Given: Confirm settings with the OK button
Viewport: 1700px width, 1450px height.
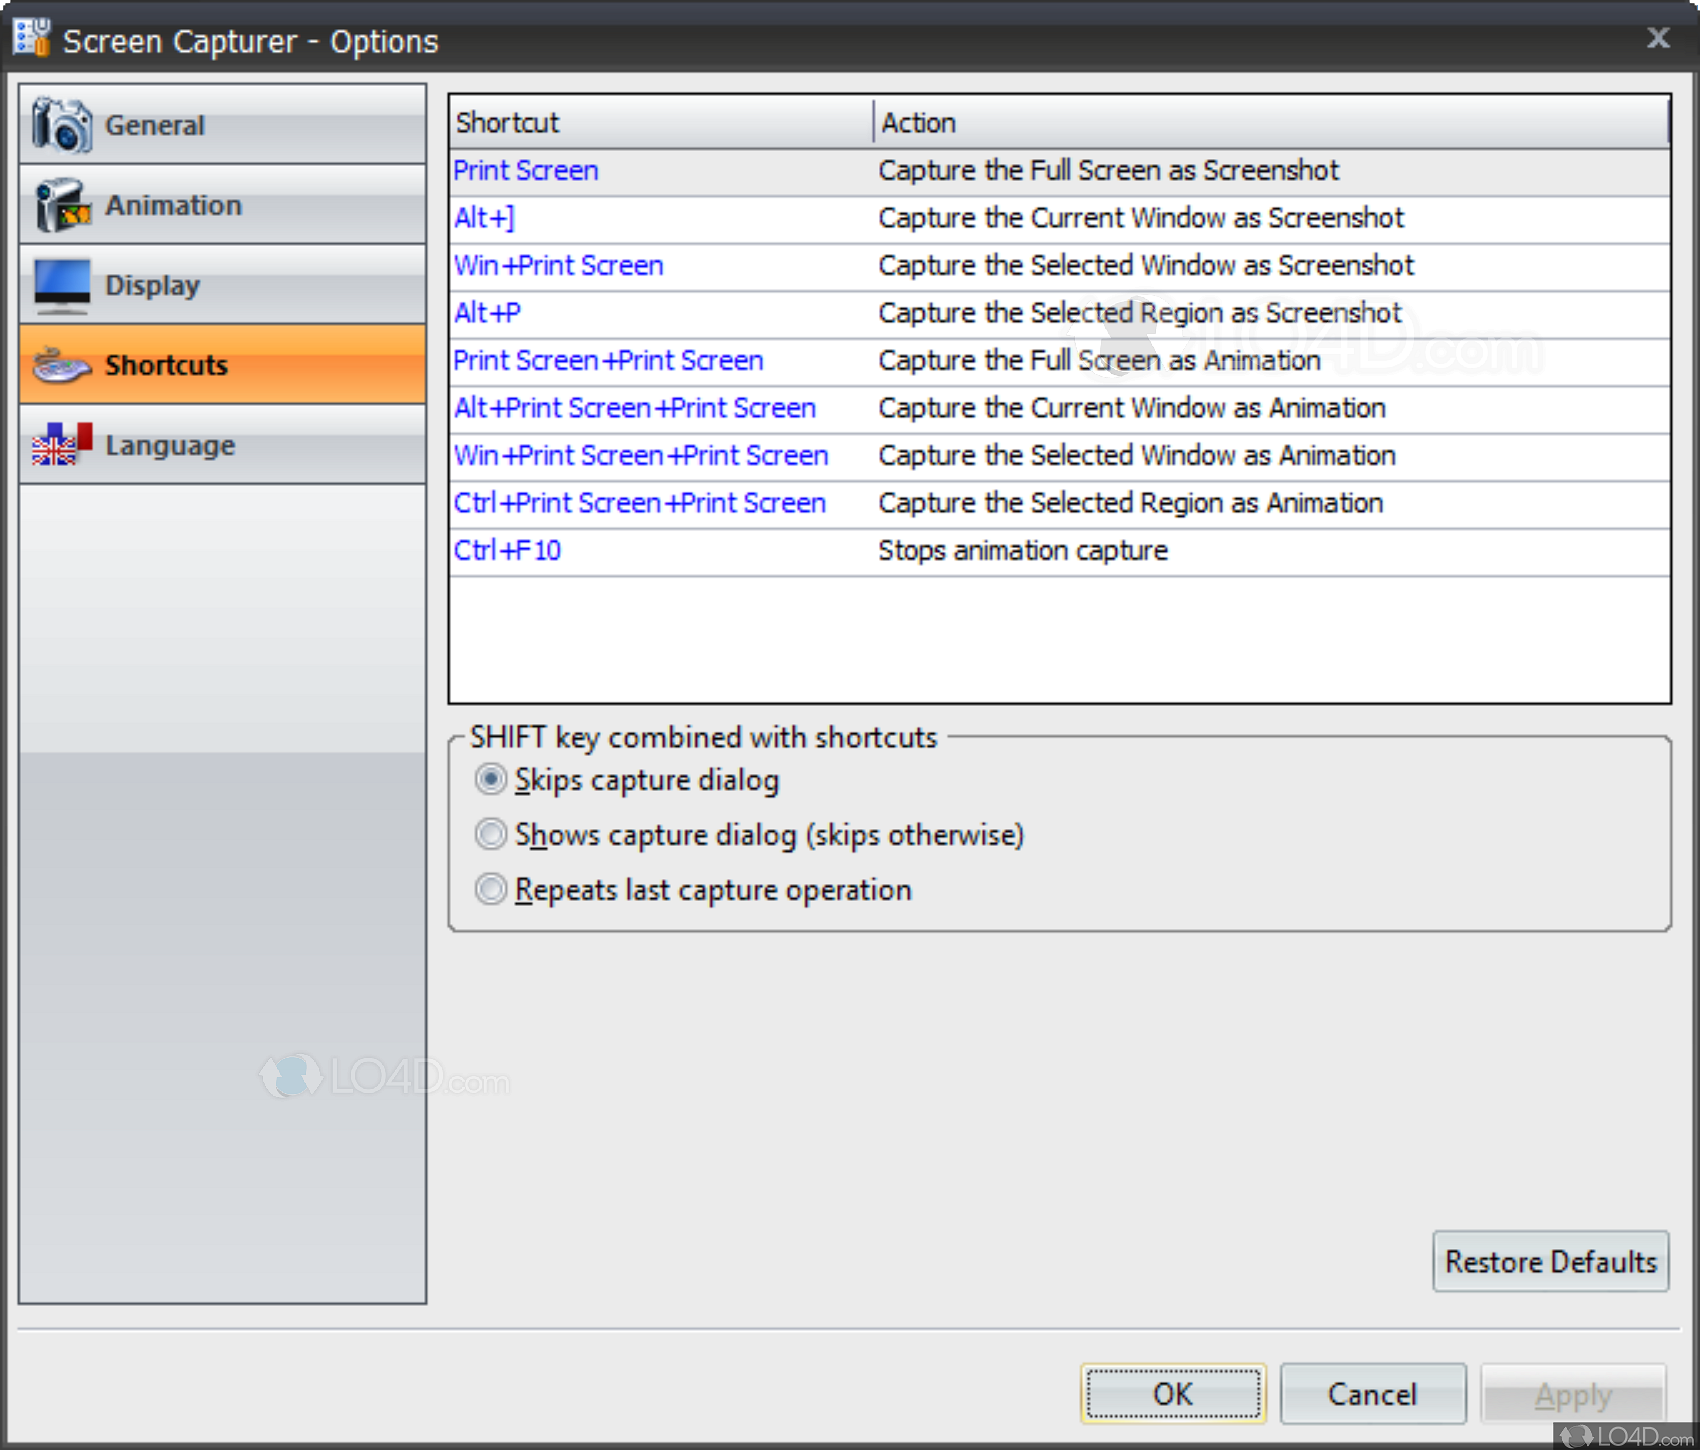Looking at the screenshot, I should 1172,1393.
